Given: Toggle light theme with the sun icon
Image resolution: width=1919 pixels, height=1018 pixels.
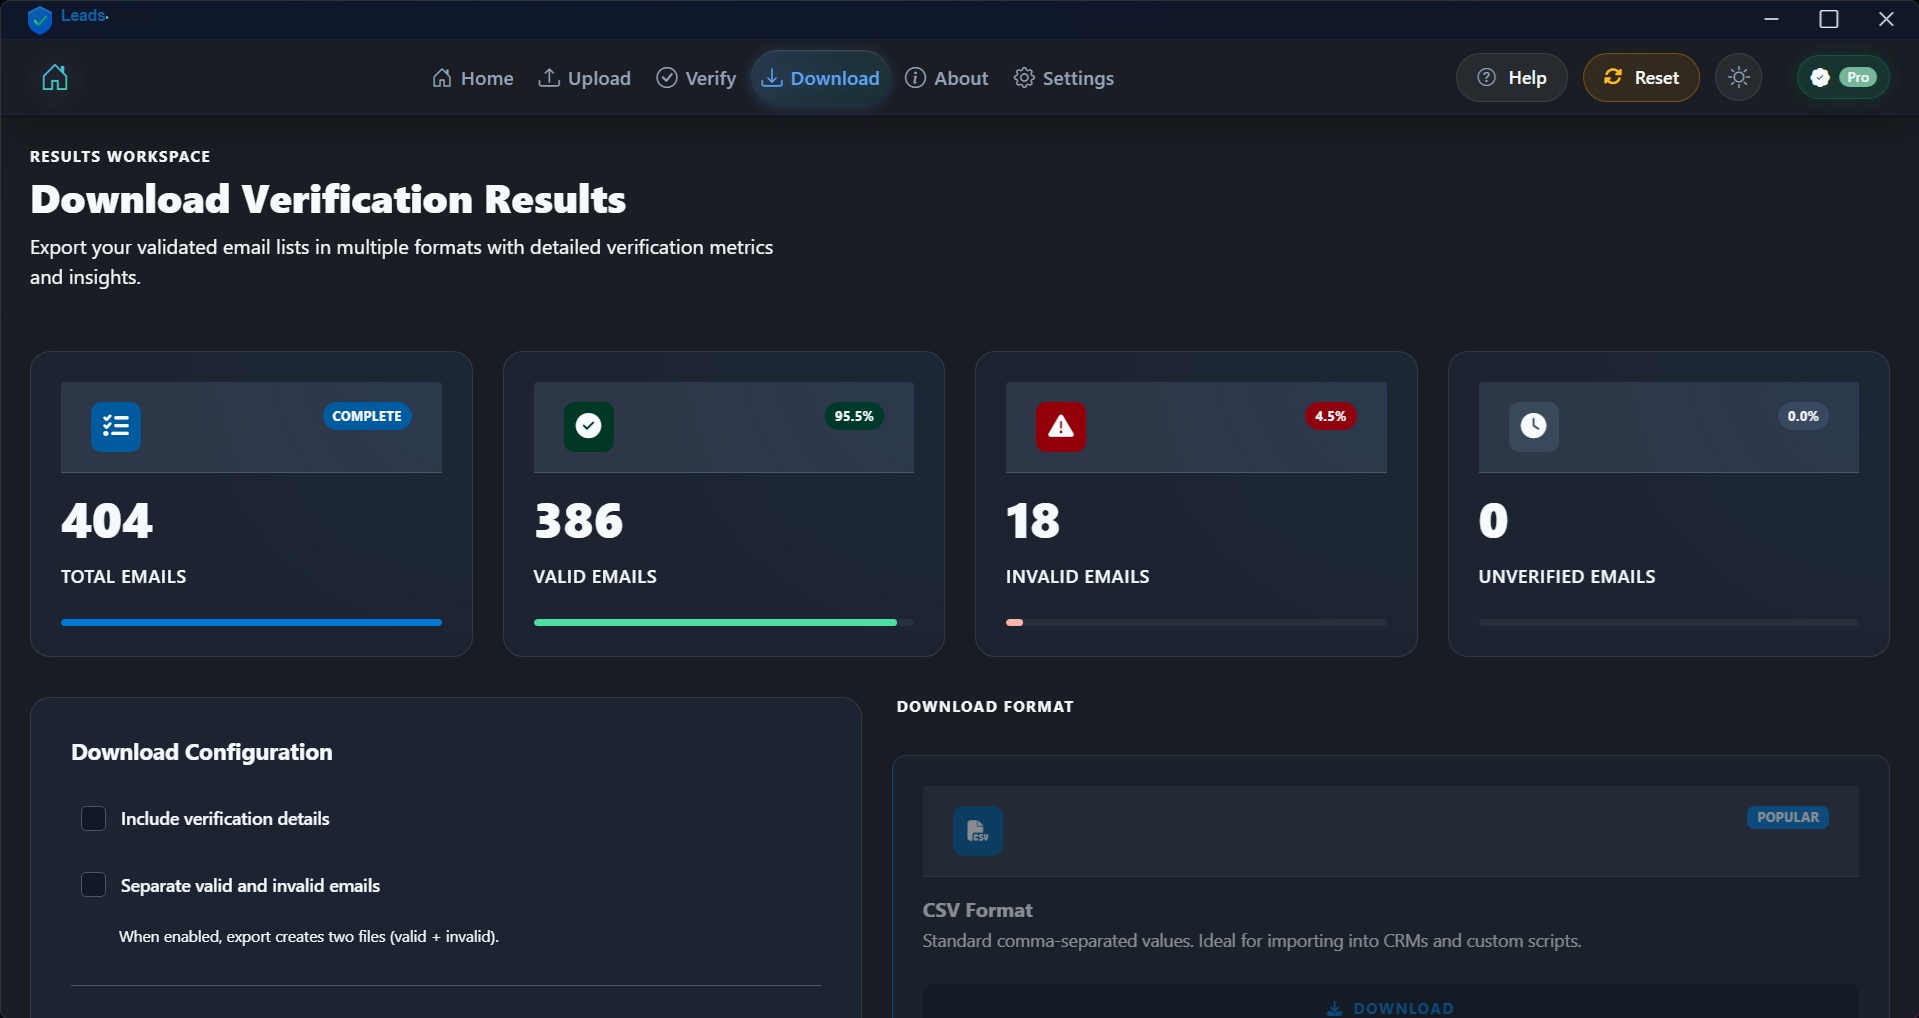Looking at the screenshot, I should coord(1739,78).
